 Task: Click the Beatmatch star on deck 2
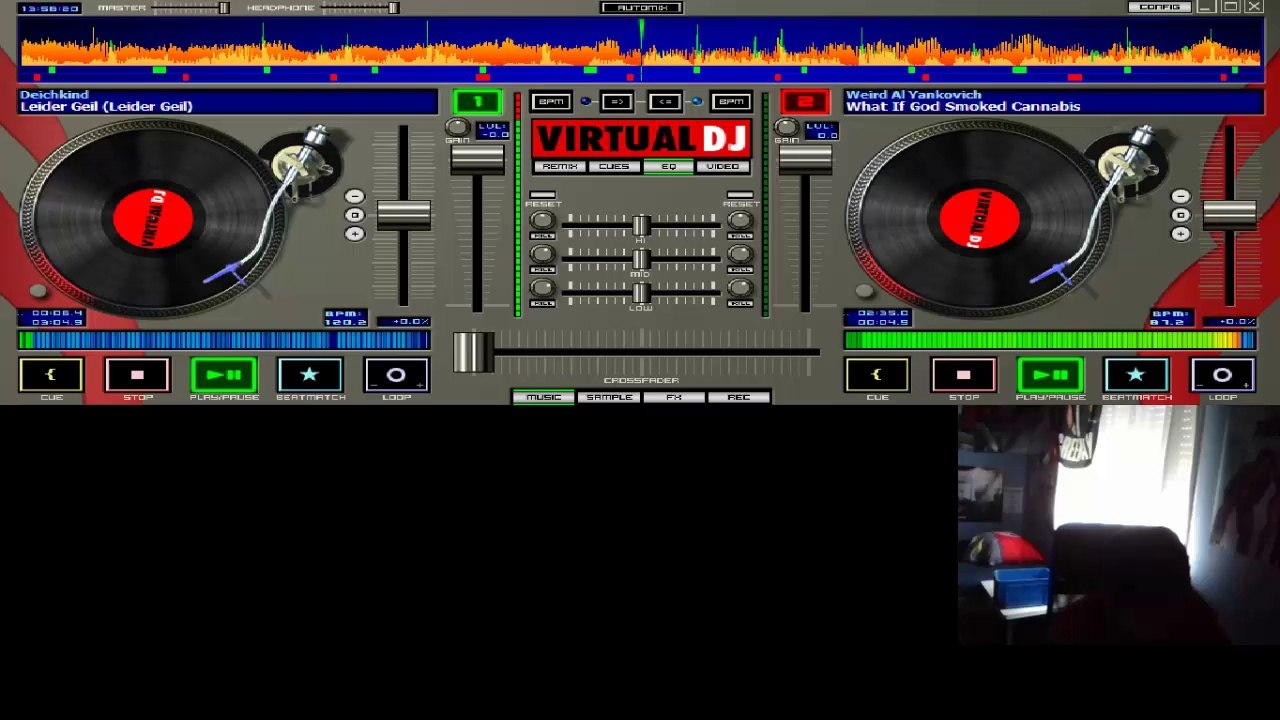click(1136, 375)
